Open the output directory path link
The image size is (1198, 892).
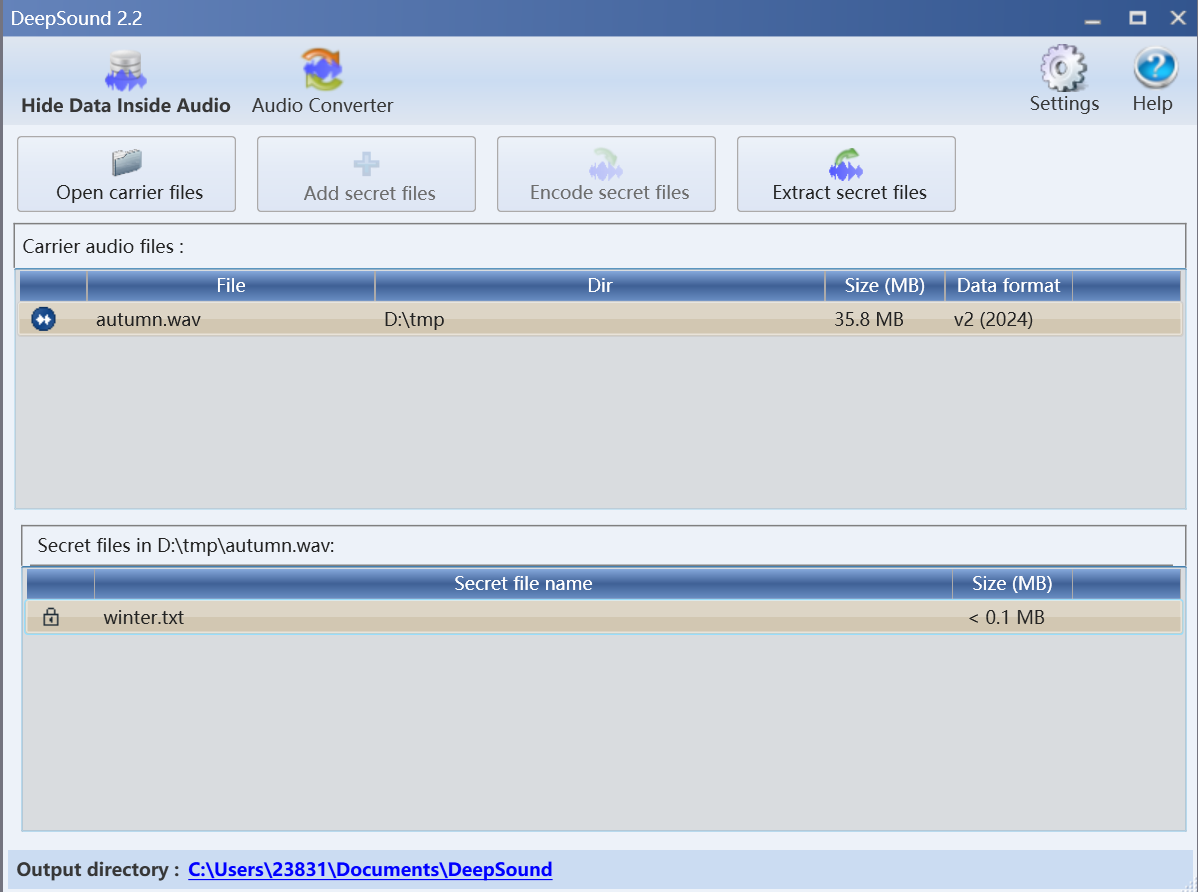tap(370, 870)
